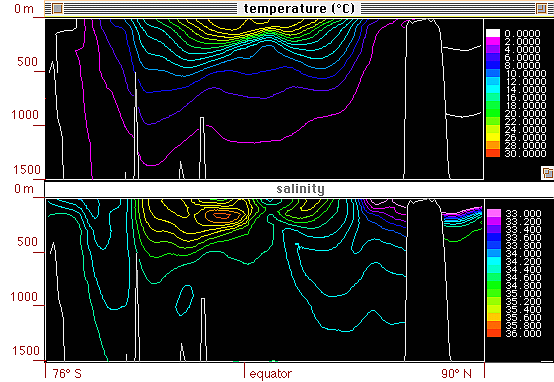Pick the pink swatch beside 33.000 salinity
This screenshot has height=382, width=554.
coord(494,213)
